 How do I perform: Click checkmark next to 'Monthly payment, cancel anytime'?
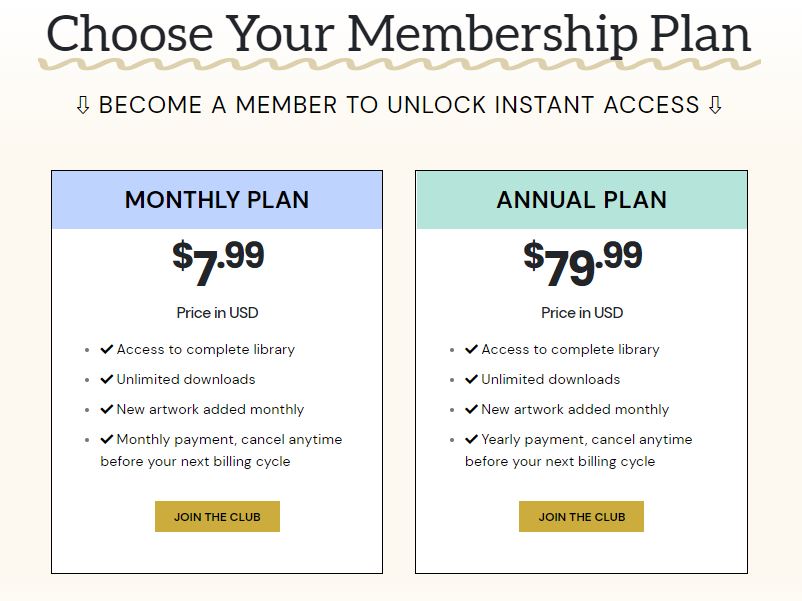[x=106, y=439]
